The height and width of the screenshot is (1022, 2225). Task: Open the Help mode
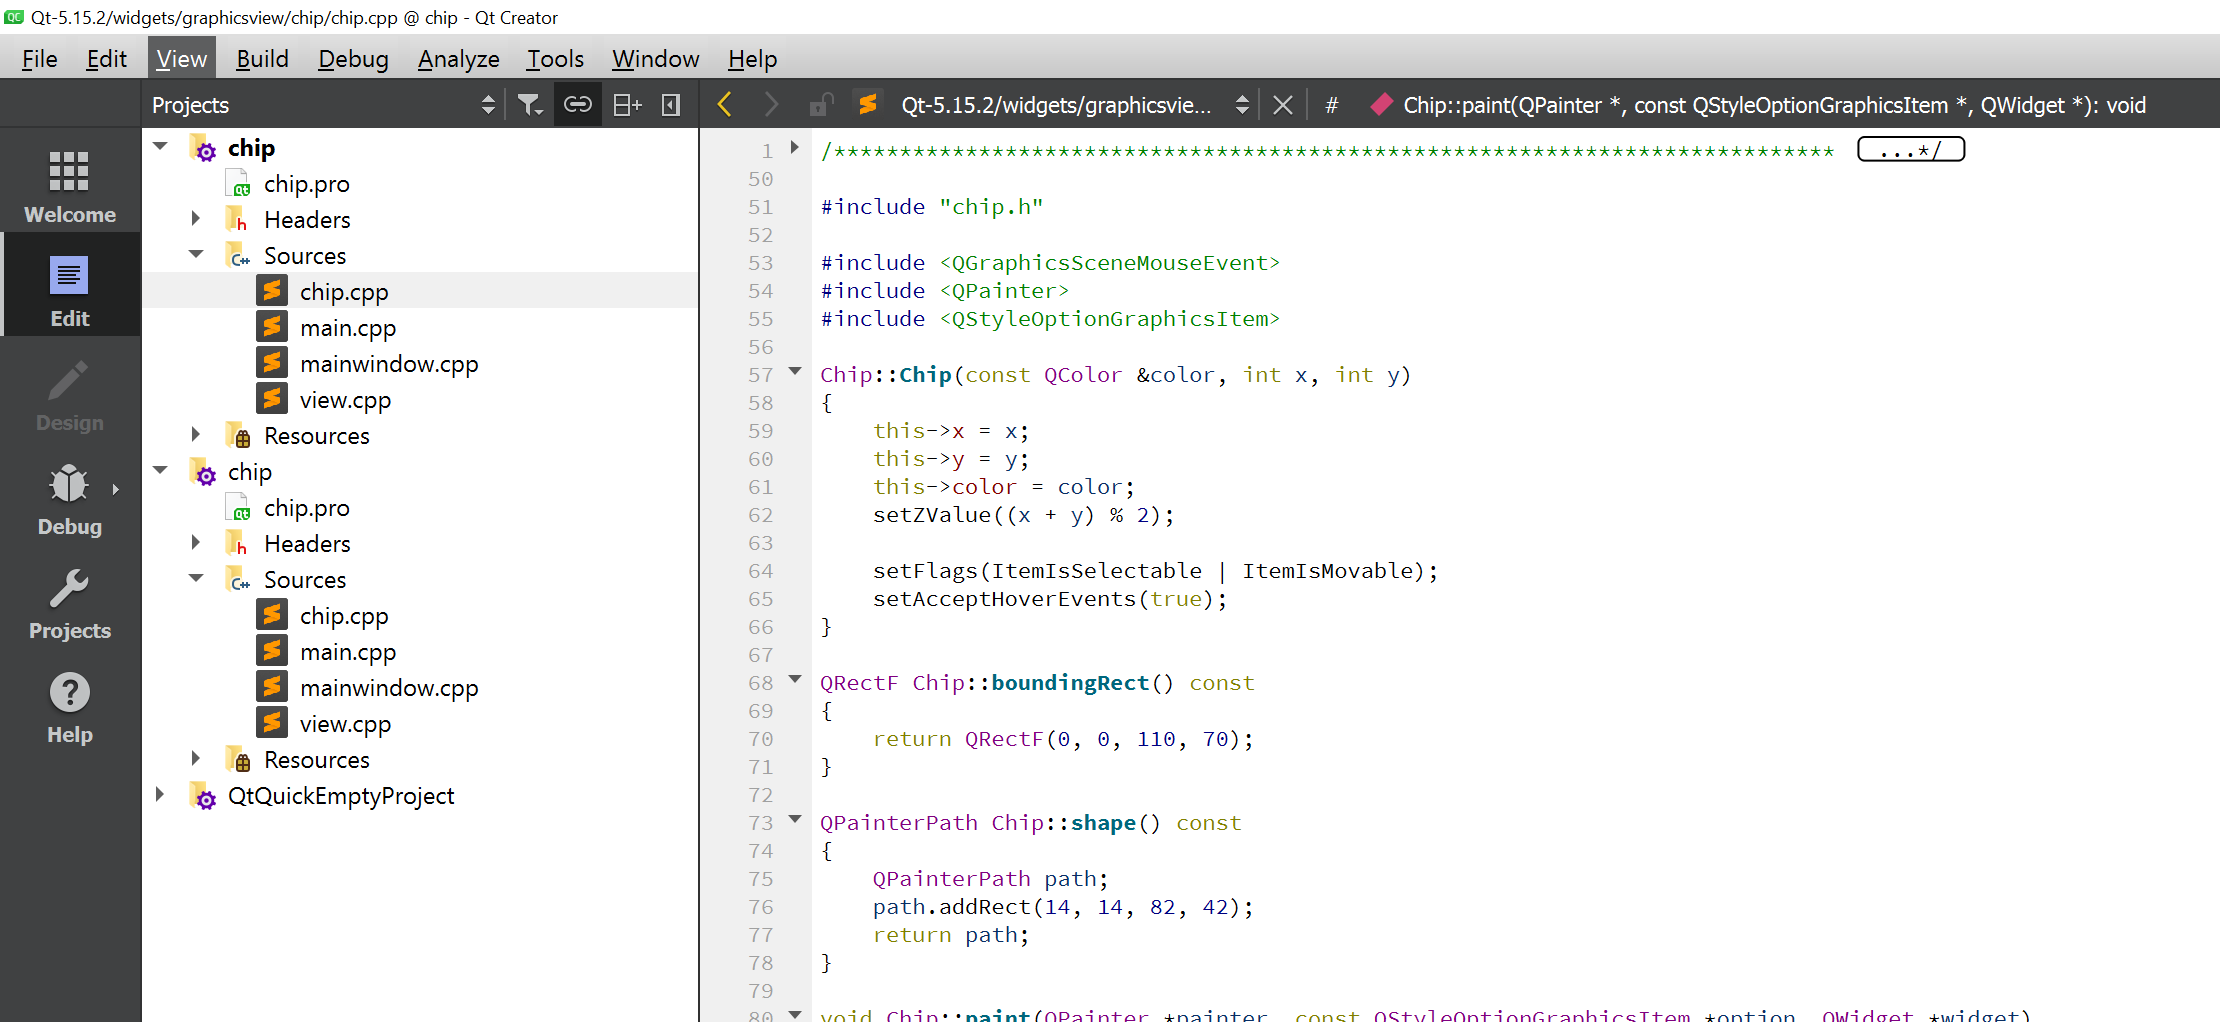[69, 707]
